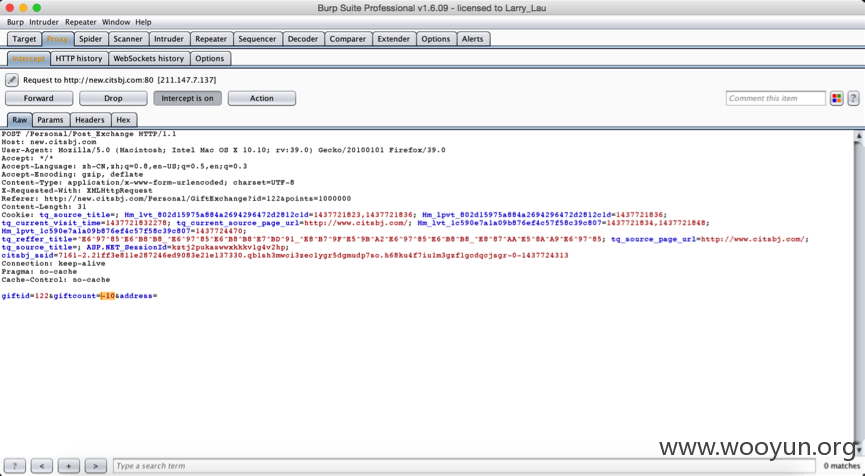Switch to the Decoder tab
This screenshot has width=865, height=476.
(x=303, y=39)
